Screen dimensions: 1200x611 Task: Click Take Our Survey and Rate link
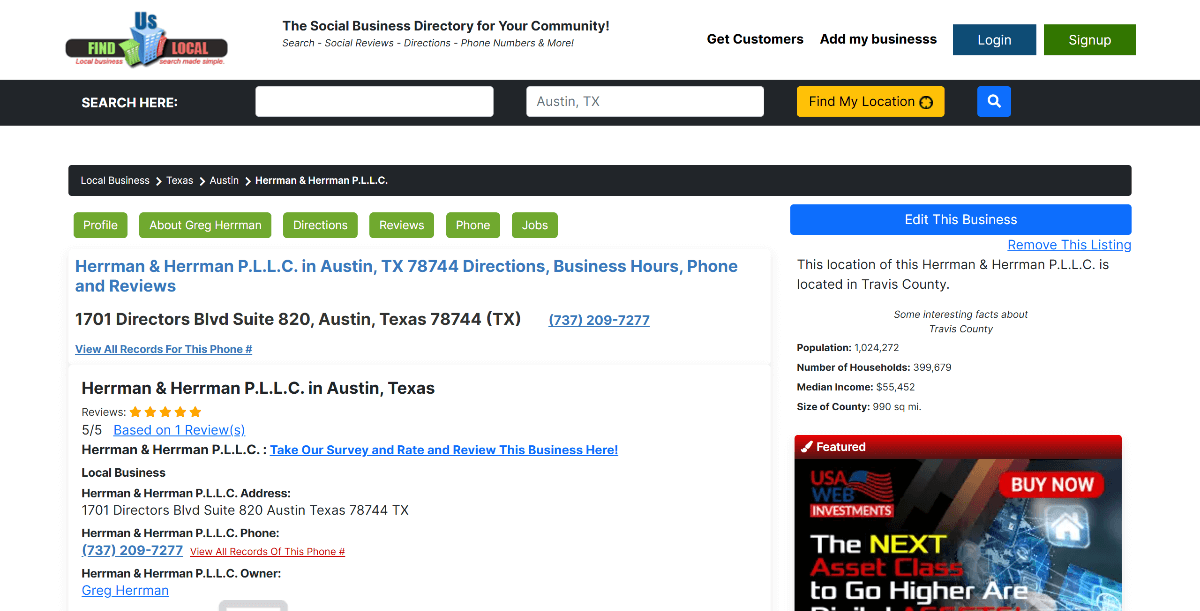(444, 450)
